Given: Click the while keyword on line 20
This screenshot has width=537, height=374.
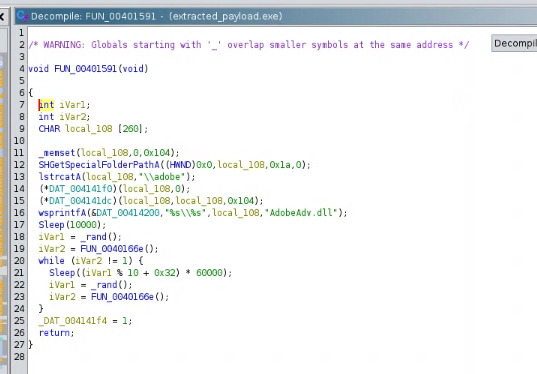Looking at the screenshot, I should (51, 261).
